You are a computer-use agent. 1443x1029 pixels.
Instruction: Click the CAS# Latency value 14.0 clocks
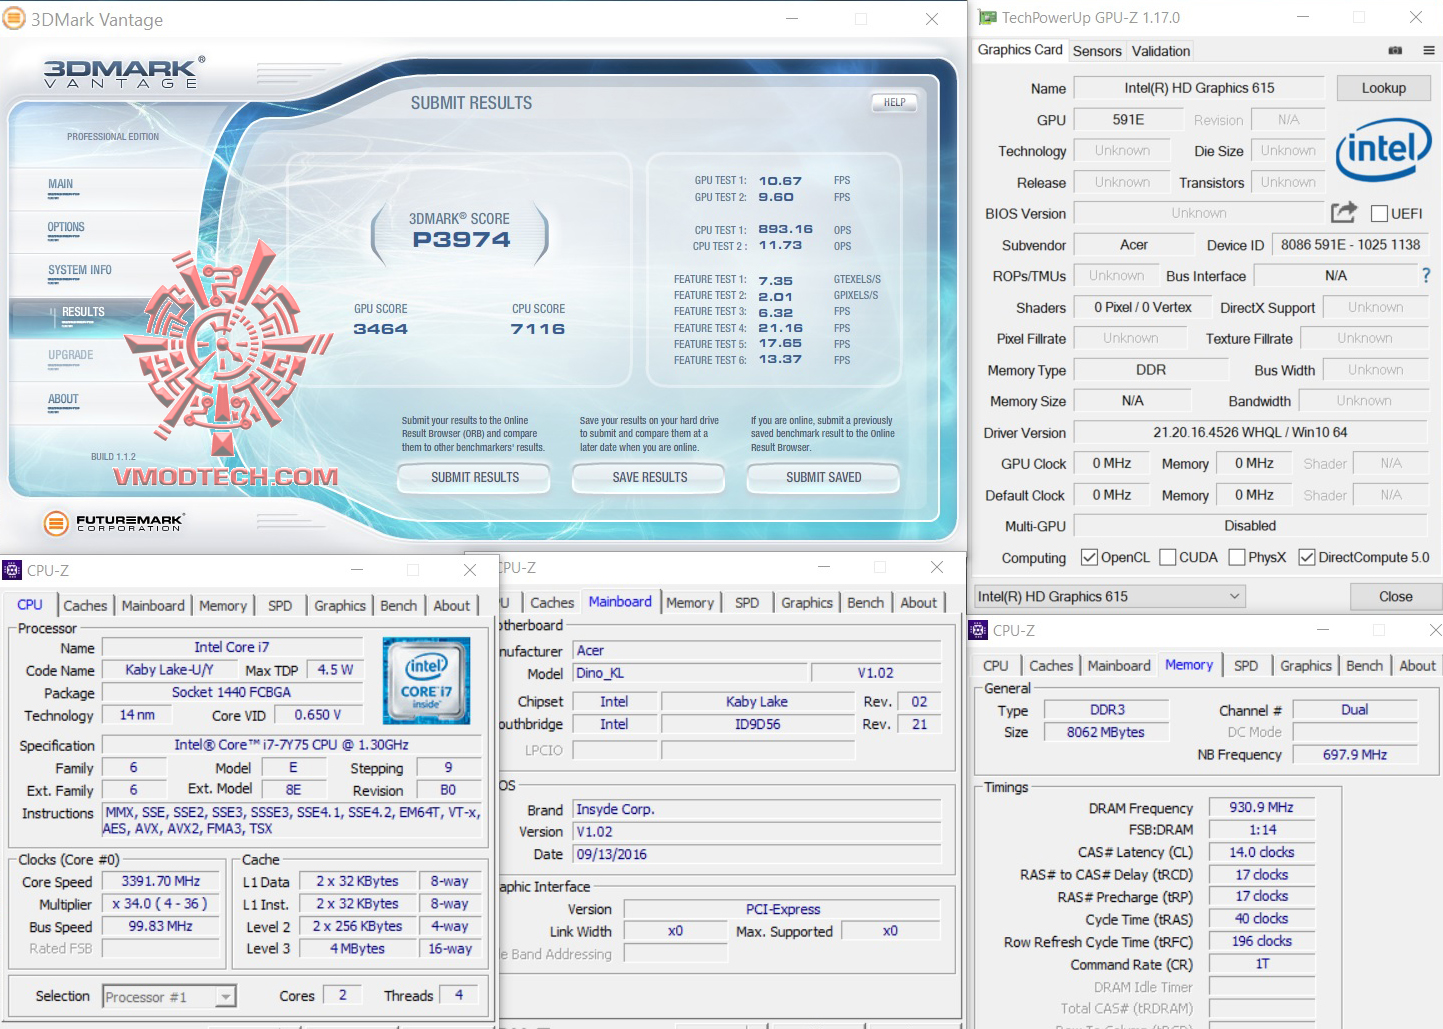pyautogui.click(x=1261, y=852)
